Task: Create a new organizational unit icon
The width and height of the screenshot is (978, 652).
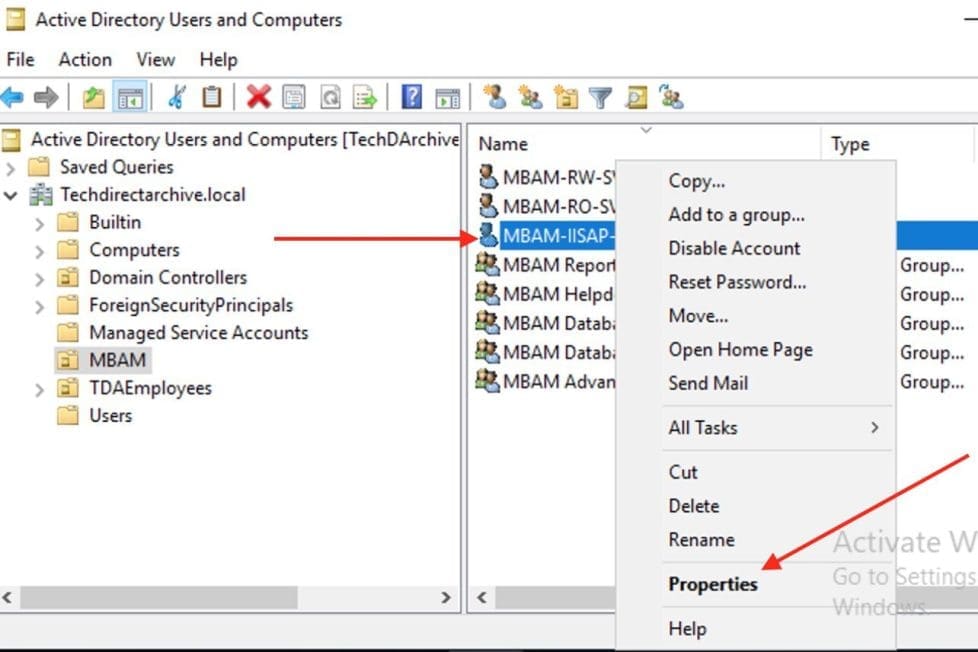Action: coord(564,97)
